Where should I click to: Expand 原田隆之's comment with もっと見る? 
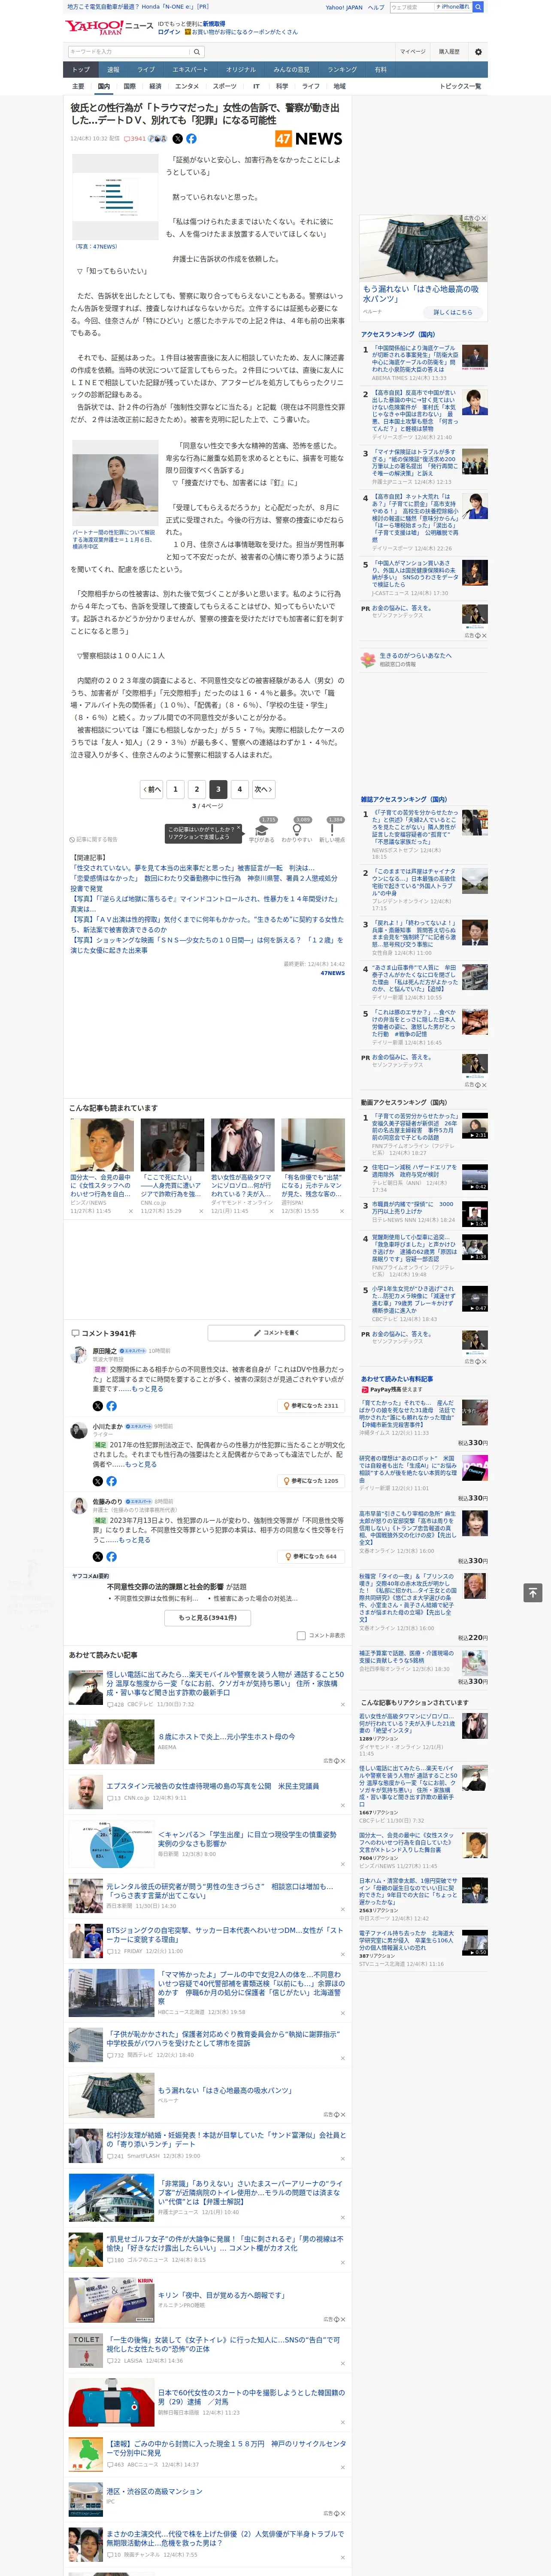point(147,1389)
